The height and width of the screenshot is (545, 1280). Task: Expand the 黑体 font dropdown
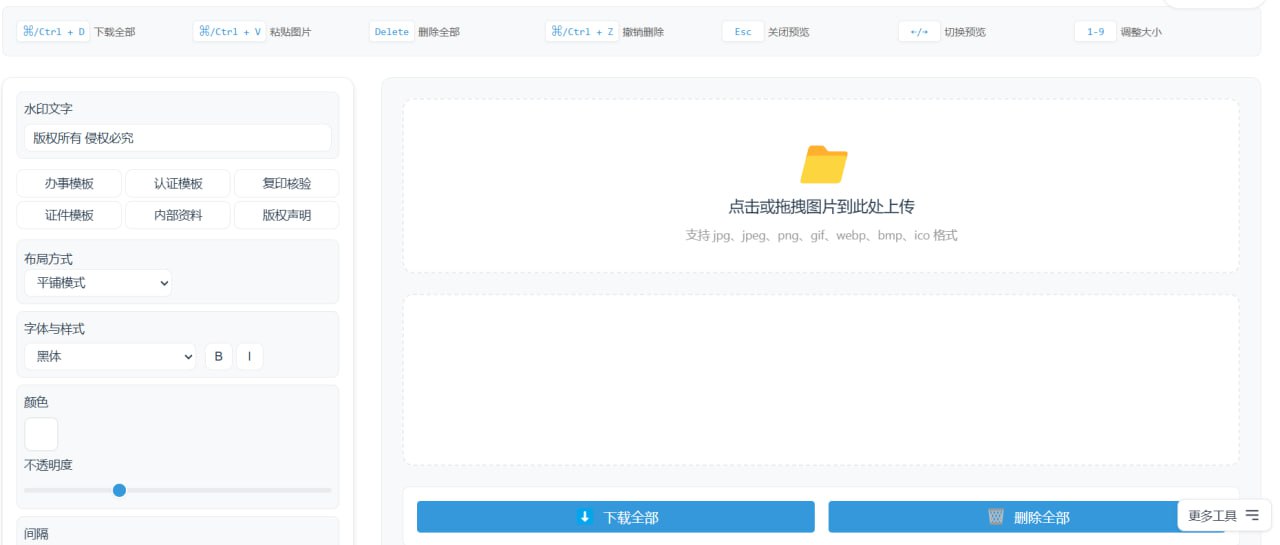pyautogui.click(x=110, y=356)
